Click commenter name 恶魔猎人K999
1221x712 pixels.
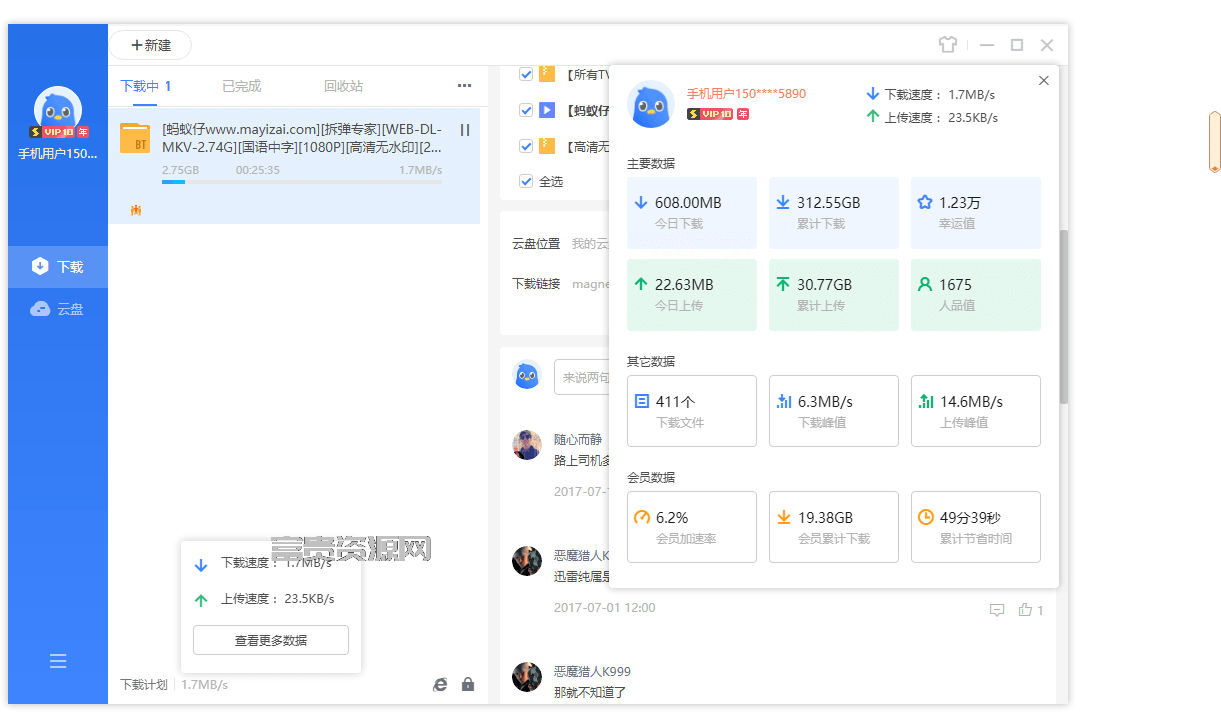(592, 671)
